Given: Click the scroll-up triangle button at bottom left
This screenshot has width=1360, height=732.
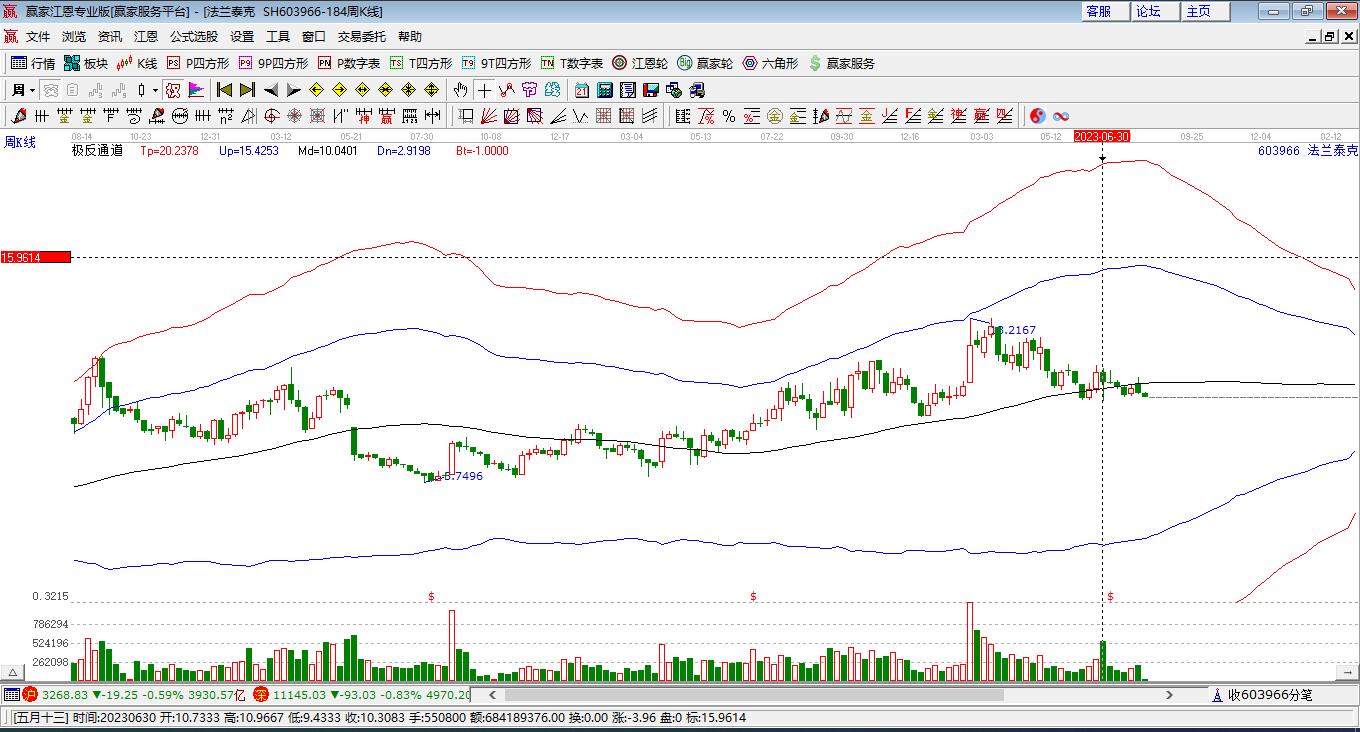Looking at the screenshot, I should coord(13,673).
